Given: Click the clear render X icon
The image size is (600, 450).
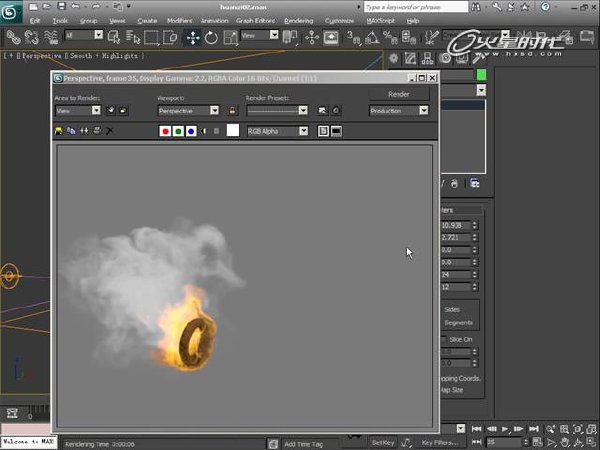Looking at the screenshot, I should pos(109,131).
